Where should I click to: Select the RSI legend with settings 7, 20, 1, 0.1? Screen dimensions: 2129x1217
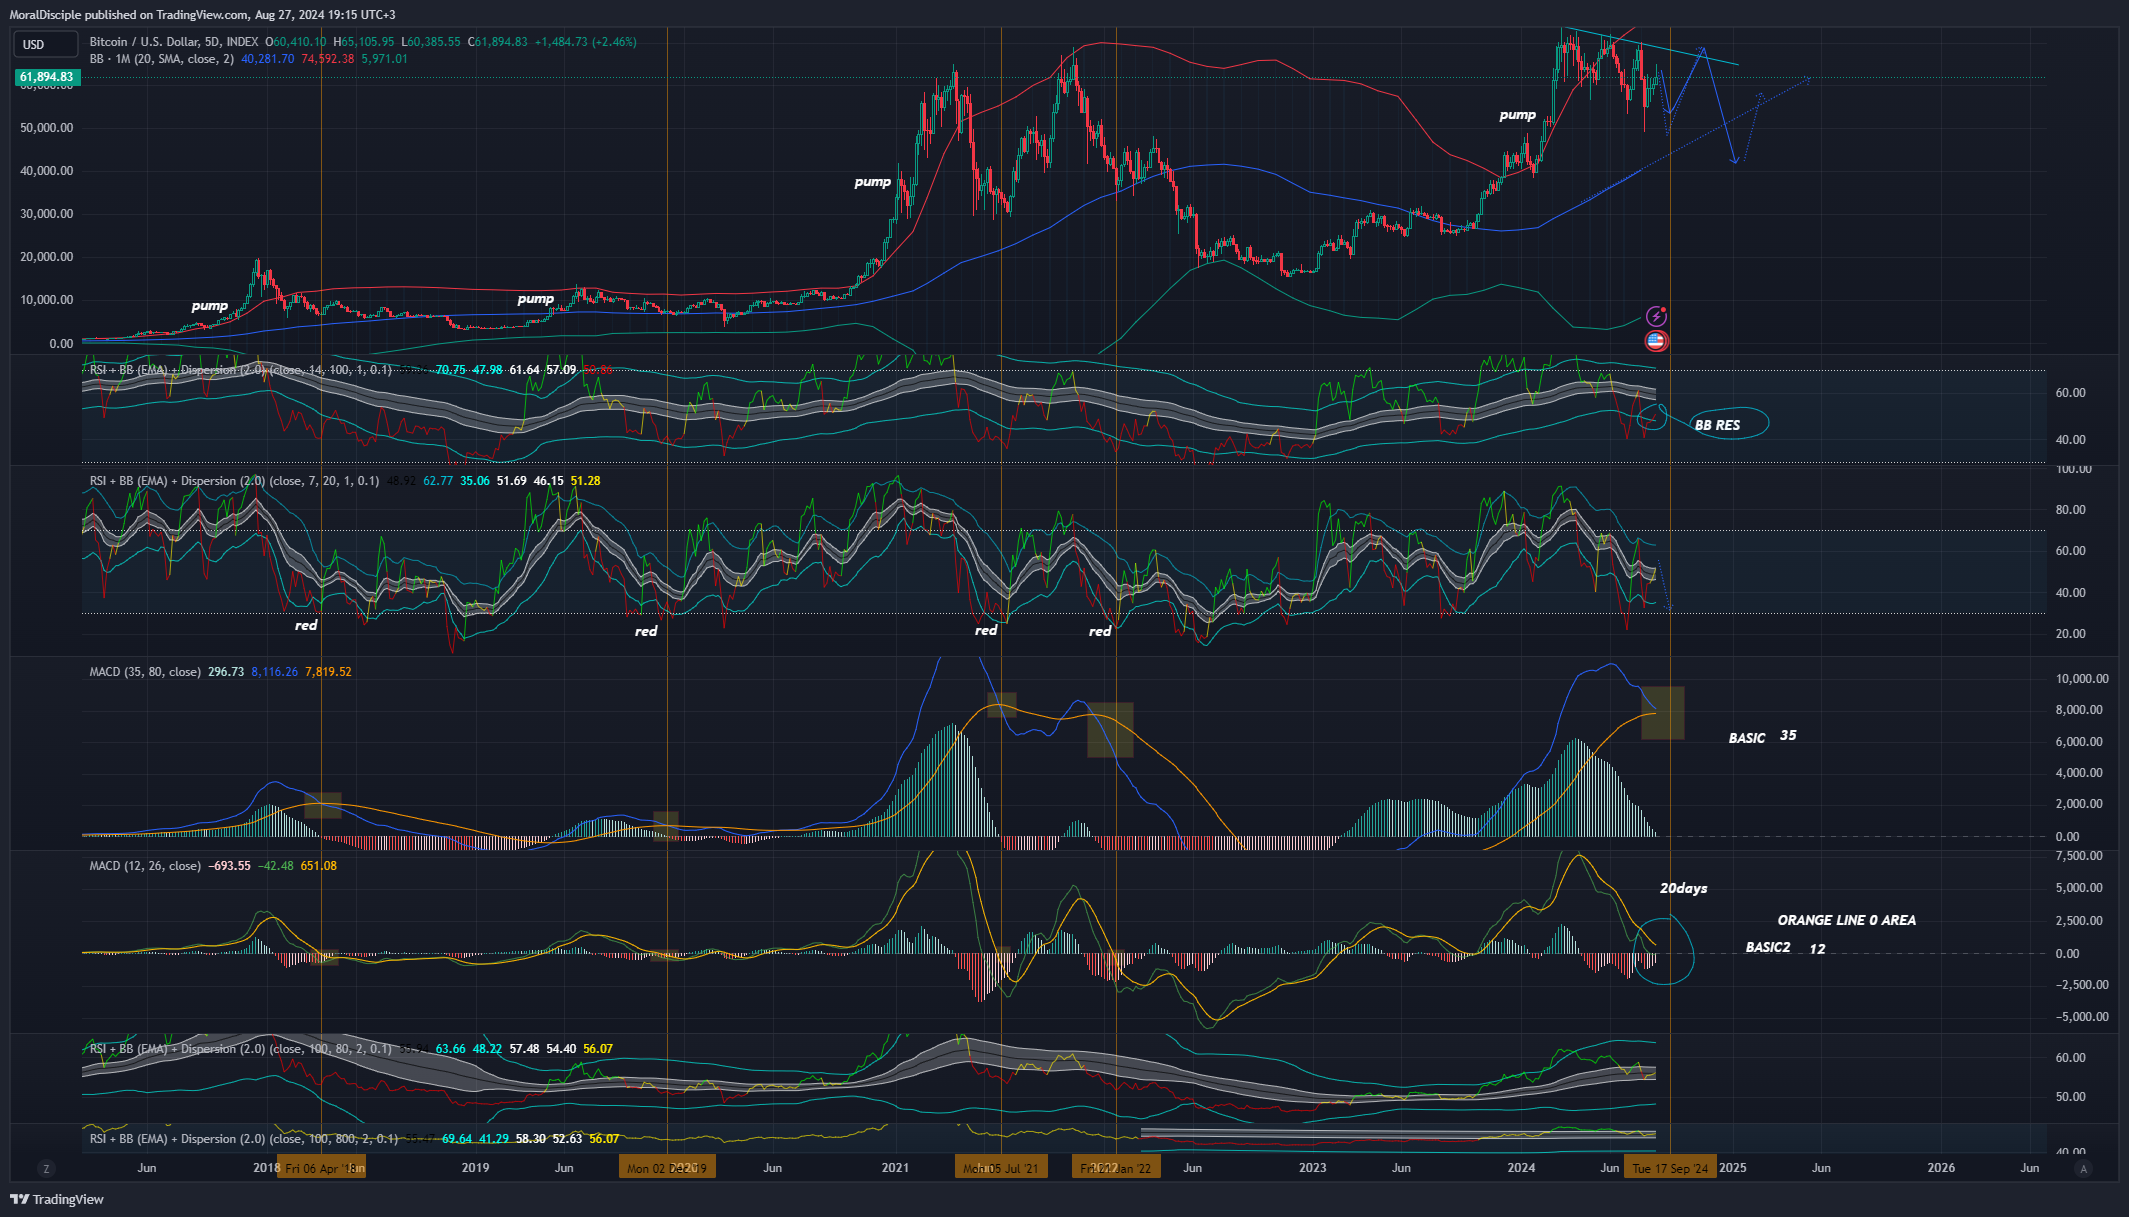234,481
